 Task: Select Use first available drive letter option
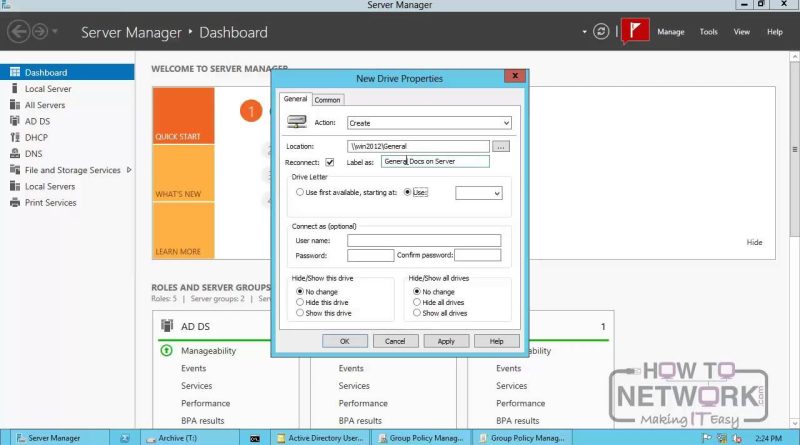tap(299, 192)
